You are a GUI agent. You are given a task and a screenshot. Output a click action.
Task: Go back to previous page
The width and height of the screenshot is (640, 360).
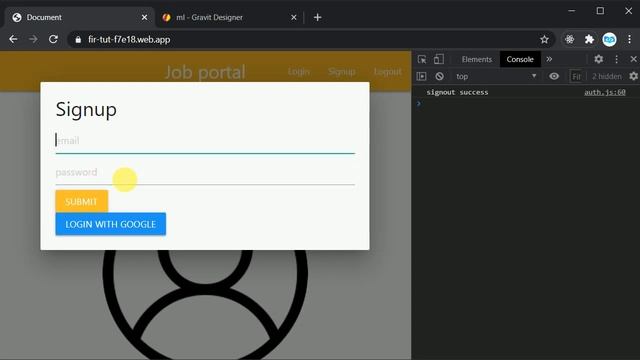coord(13,39)
